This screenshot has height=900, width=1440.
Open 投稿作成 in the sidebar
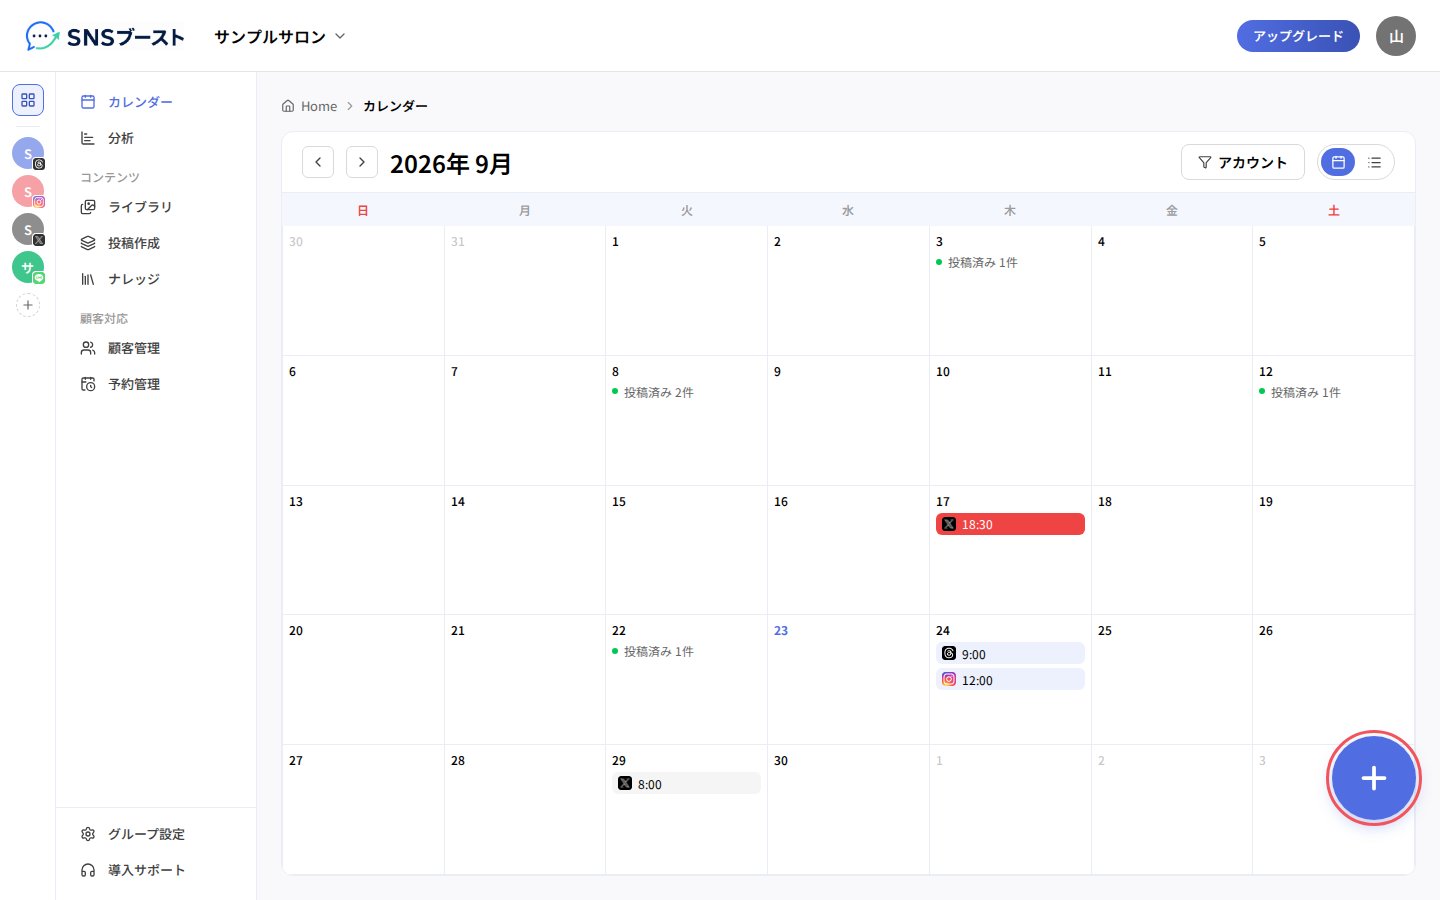(x=156, y=243)
